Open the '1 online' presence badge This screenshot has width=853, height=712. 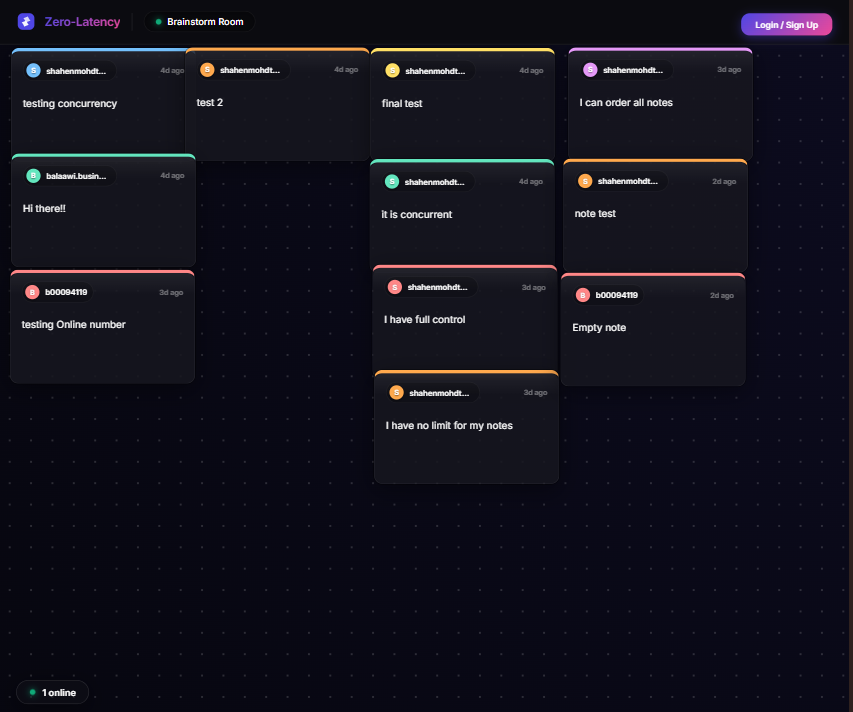(x=52, y=692)
